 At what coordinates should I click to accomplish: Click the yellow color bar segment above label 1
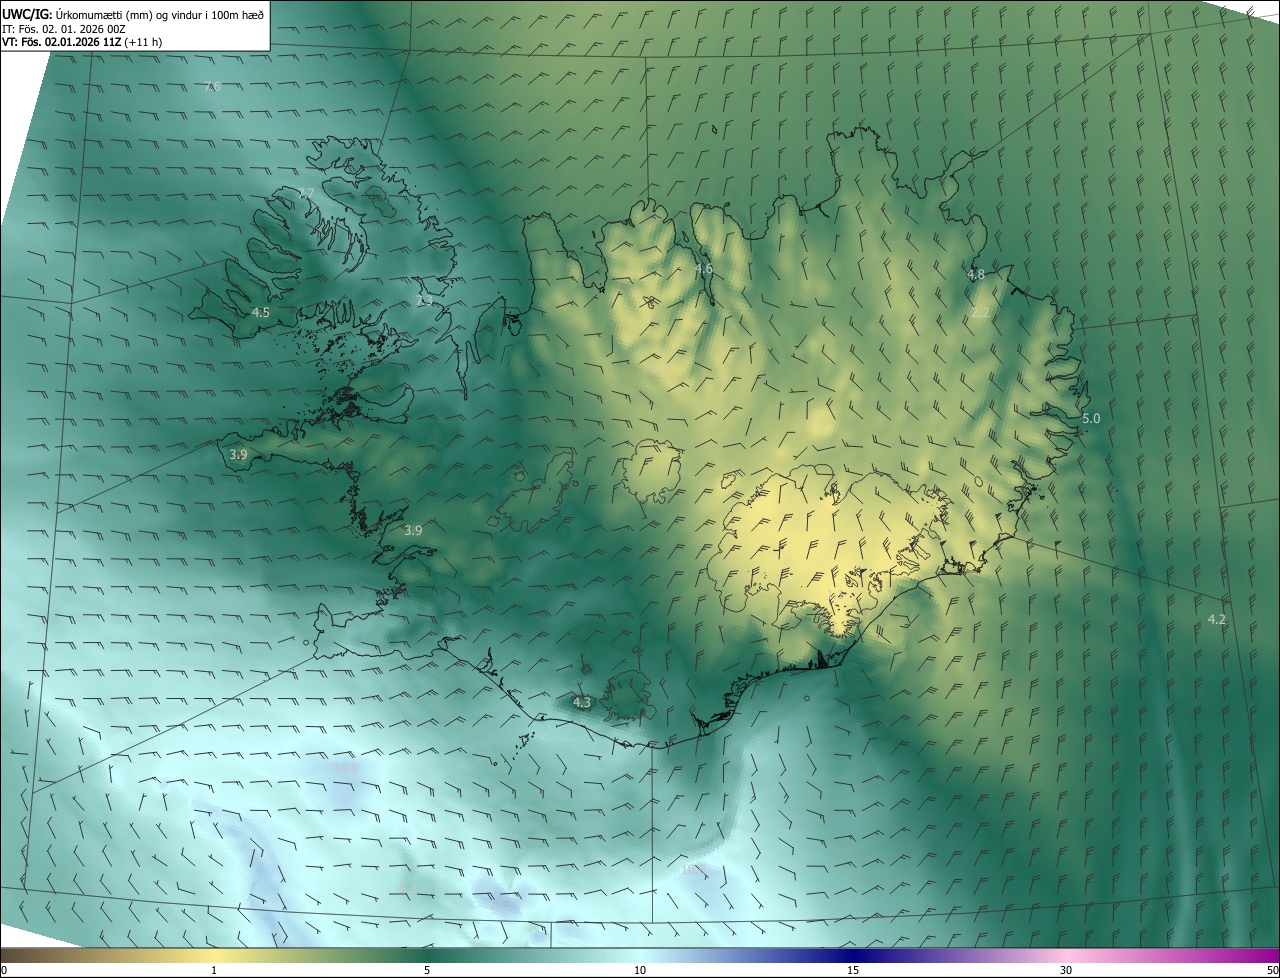(x=214, y=955)
